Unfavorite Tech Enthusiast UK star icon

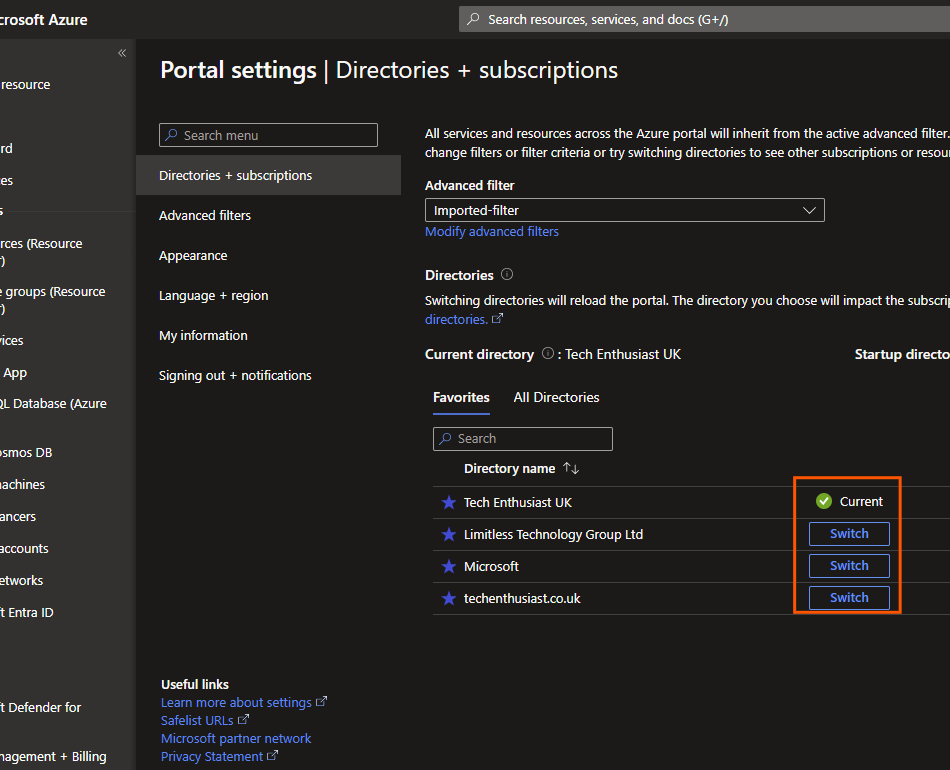449,502
